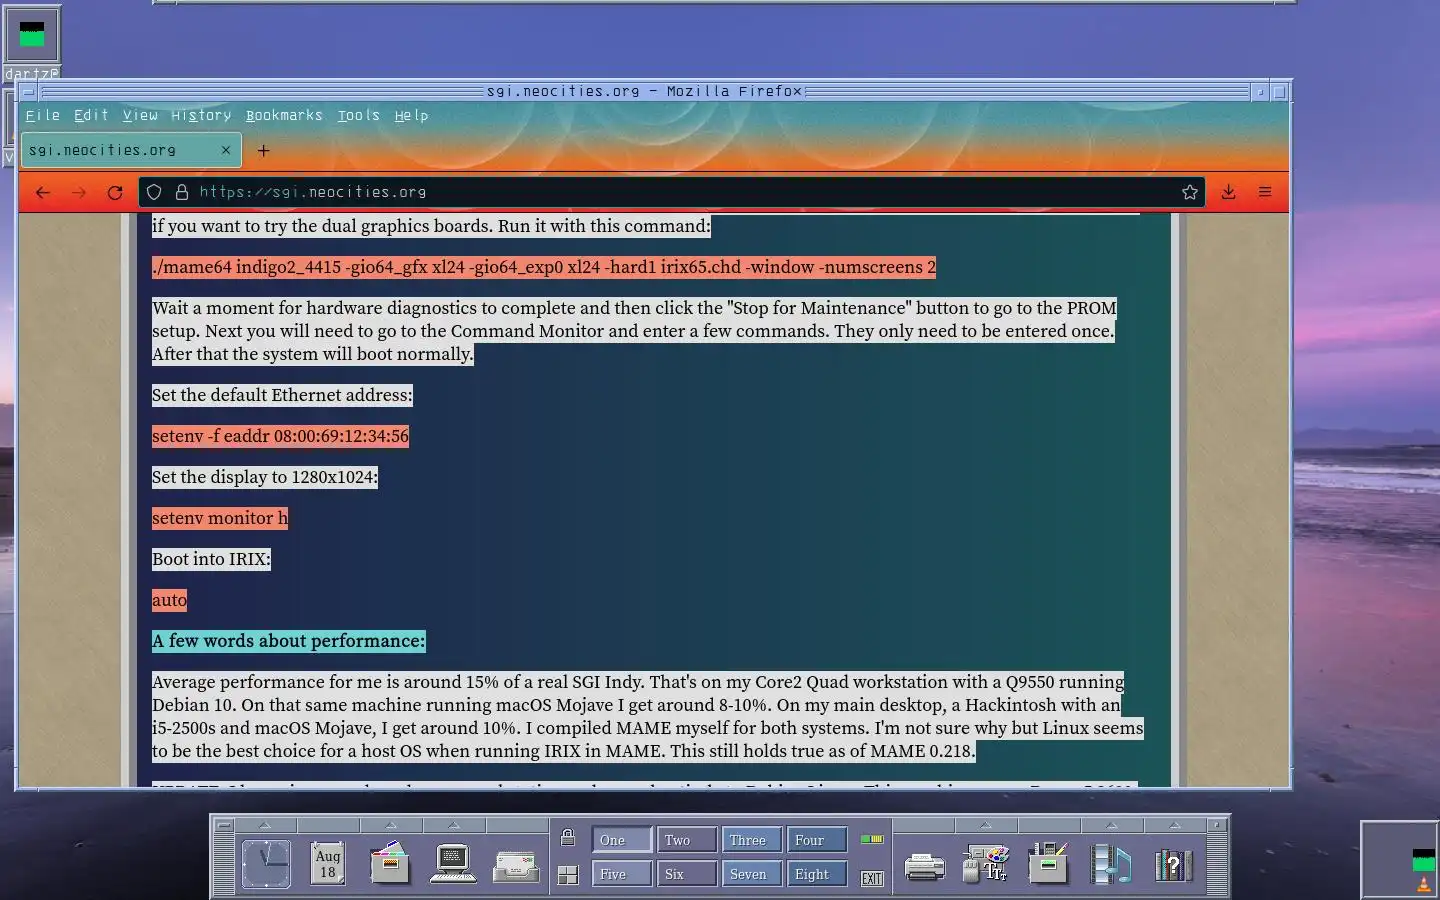Click the minimized icon at bottom-right corner
This screenshot has width=1440, height=900.
tap(1400, 860)
